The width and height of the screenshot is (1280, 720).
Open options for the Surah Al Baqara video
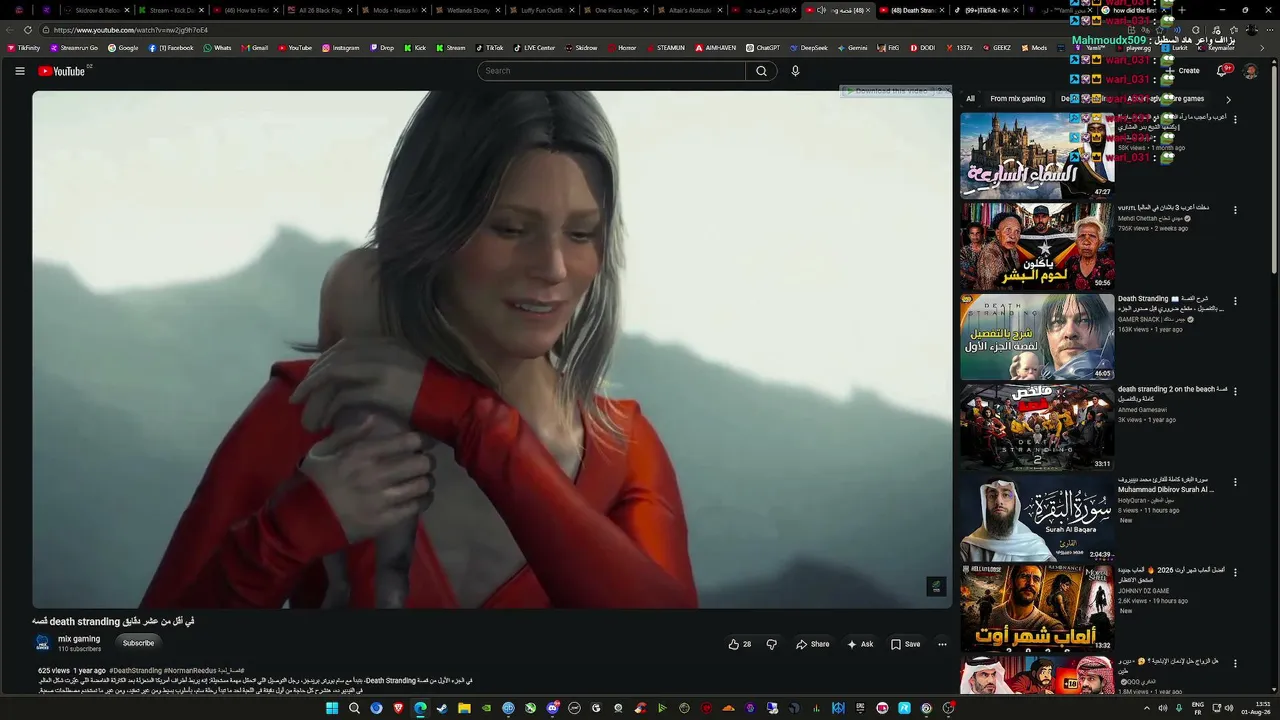click(1235, 482)
